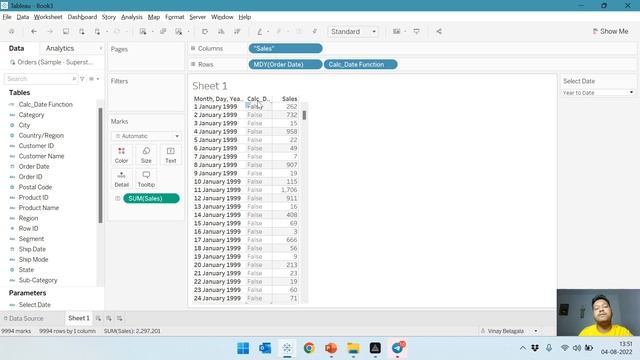The height and width of the screenshot is (360, 640).
Task: Click the Undo back arrow in toolbar
Action: (34, 31)
